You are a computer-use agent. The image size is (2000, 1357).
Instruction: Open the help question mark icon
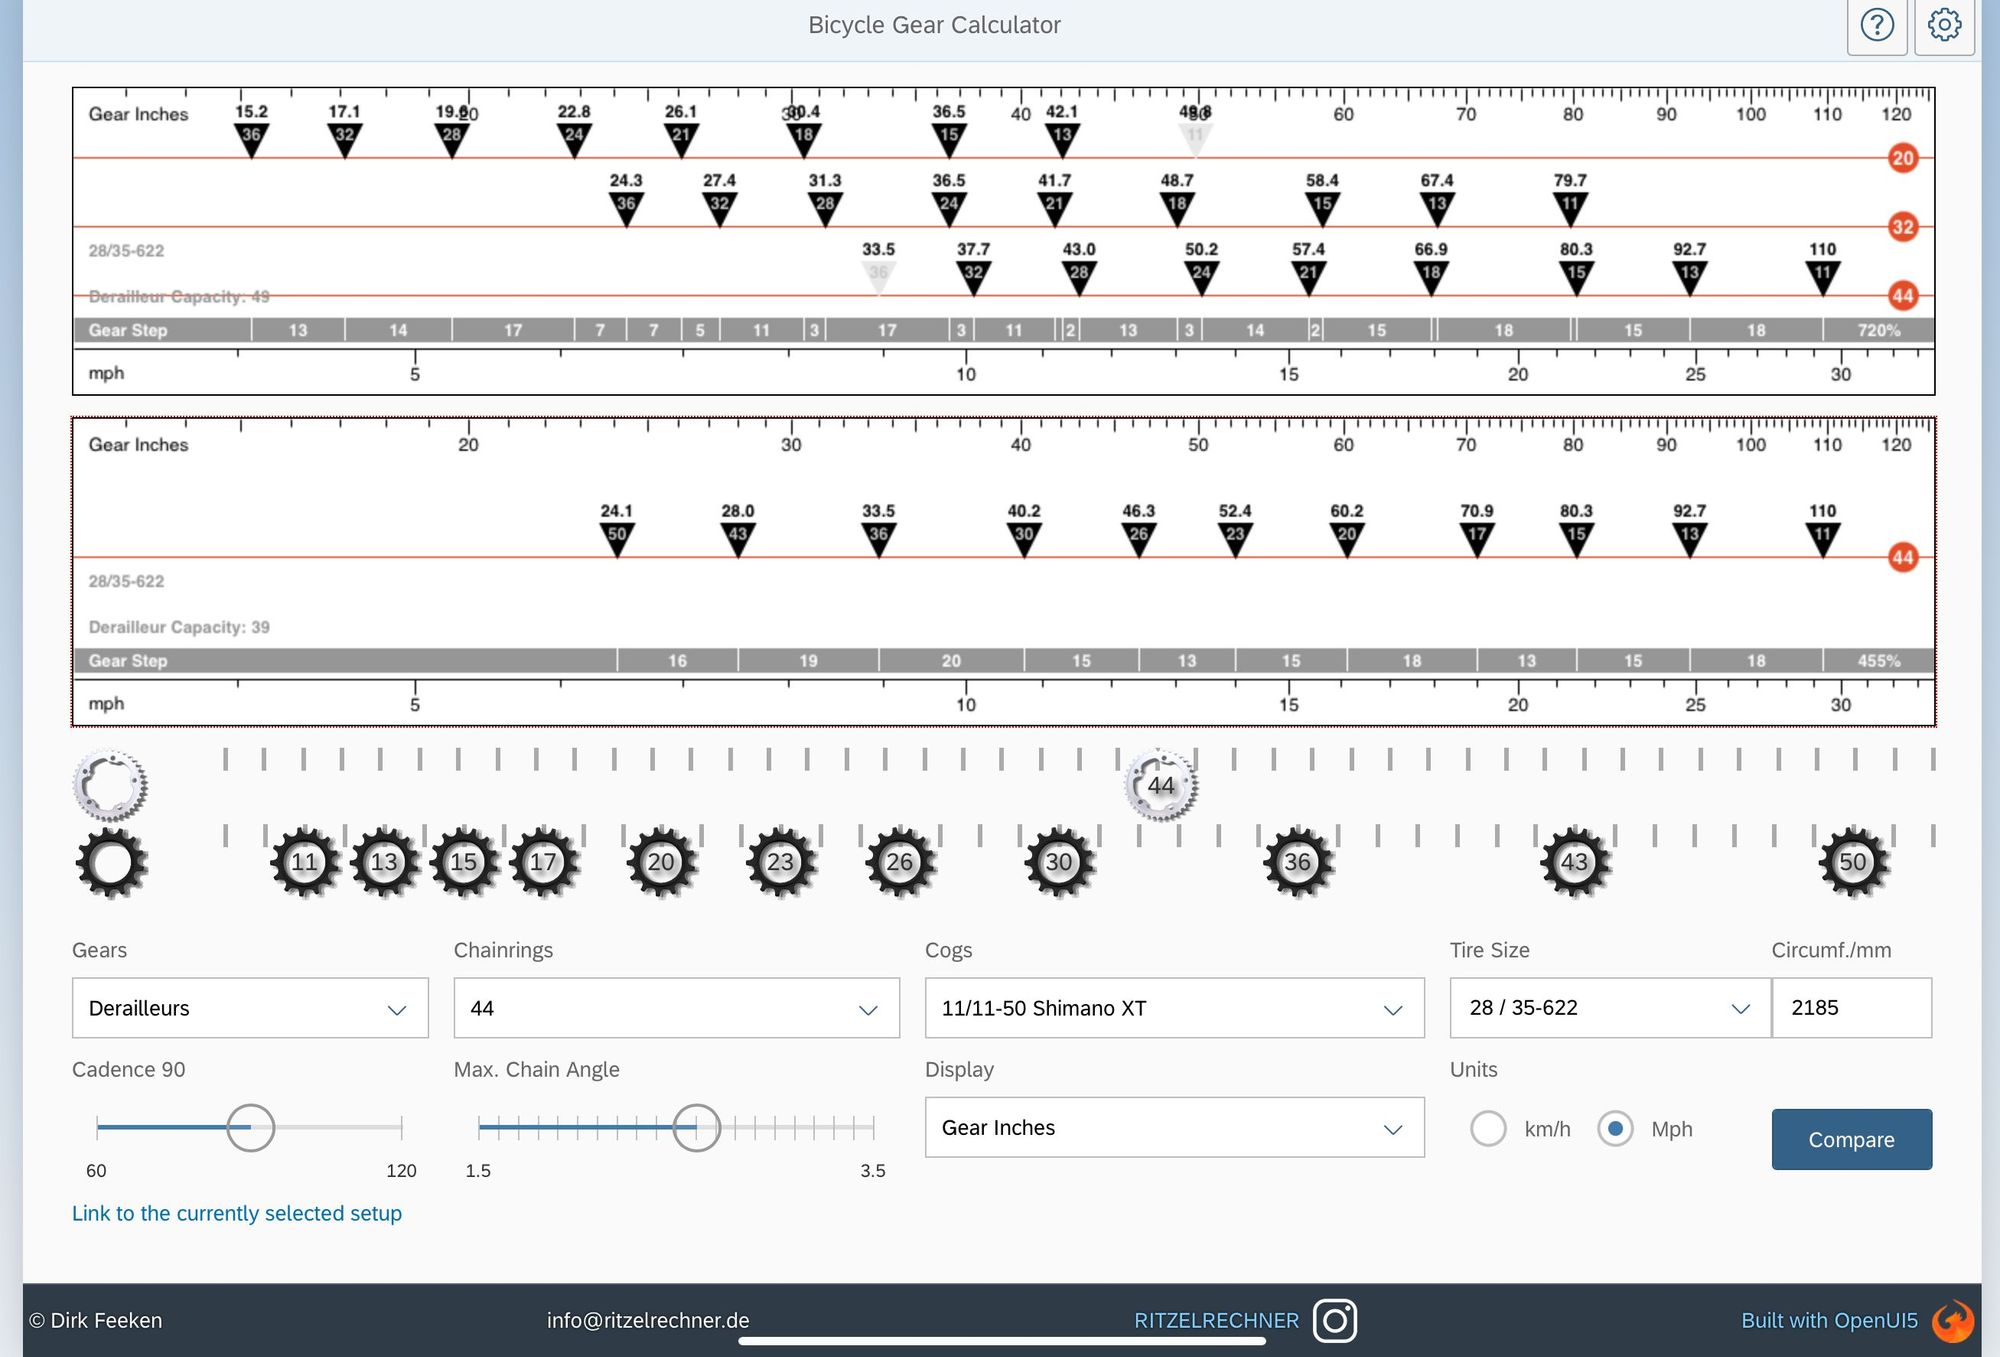click(x=1877, y=25)
